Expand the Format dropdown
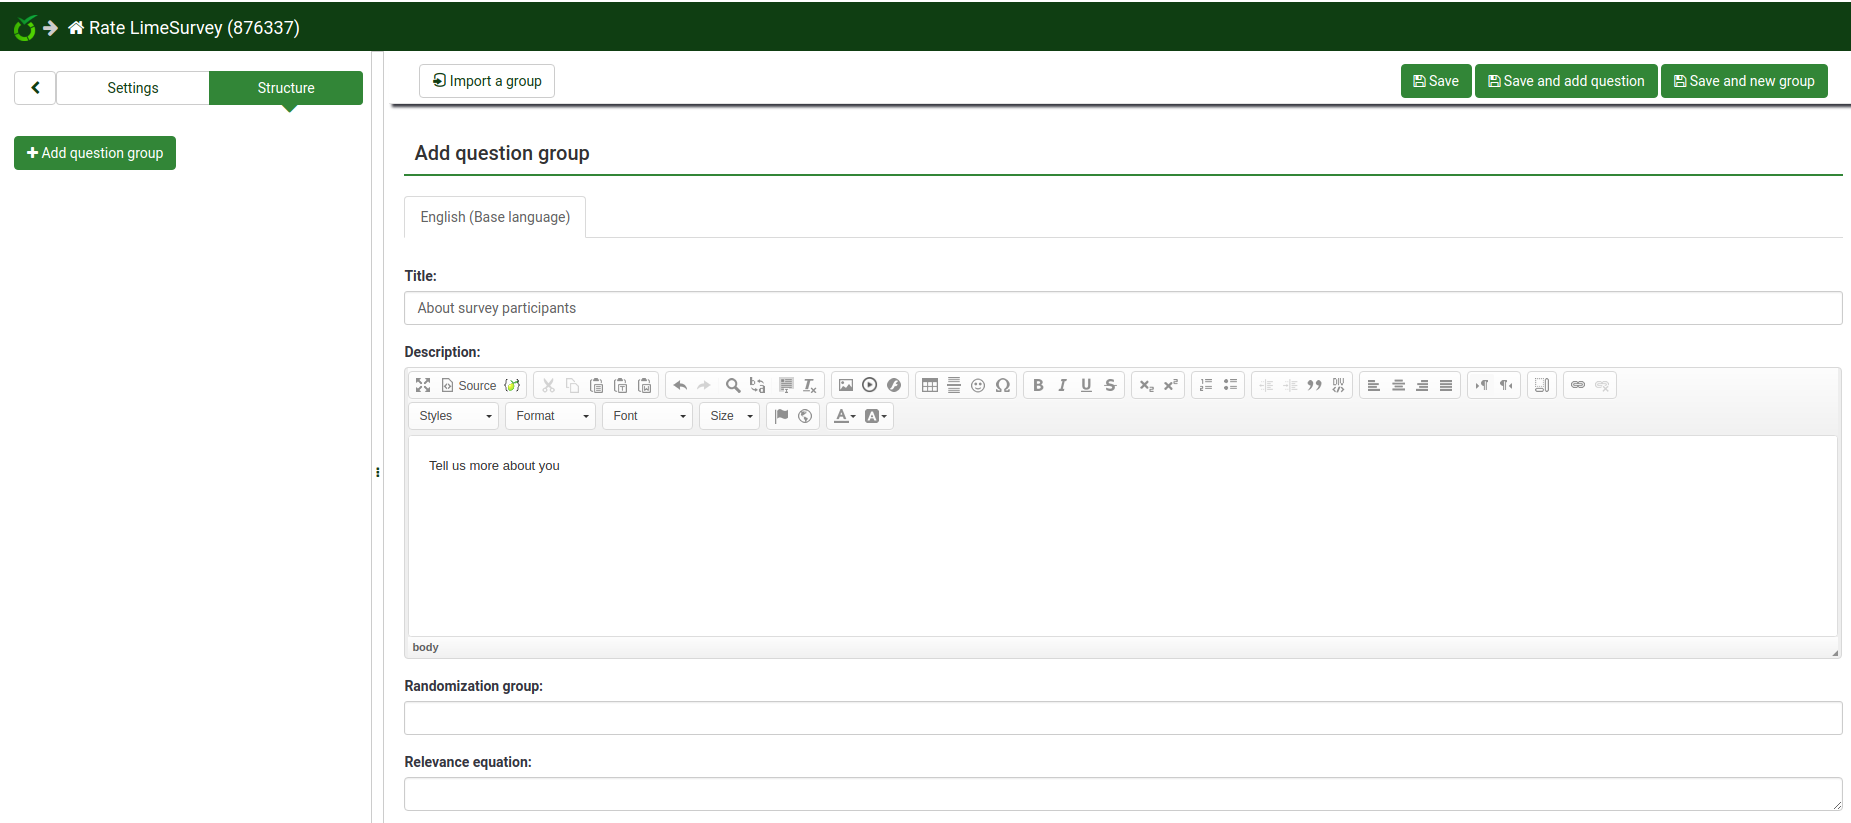The height and width of the screenshot is (823, 1851). pyautogui.click(x=551, y=416)
